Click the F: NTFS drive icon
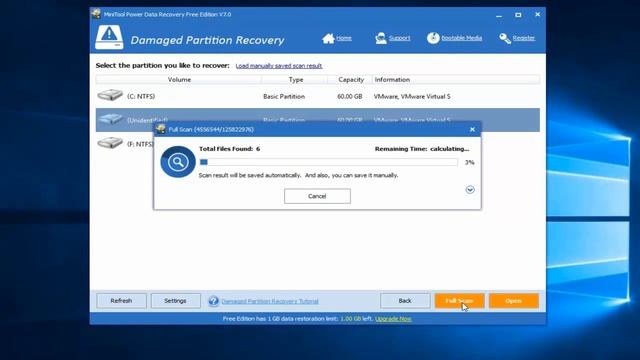Screen dimensions: 640x360 point(110,142)
